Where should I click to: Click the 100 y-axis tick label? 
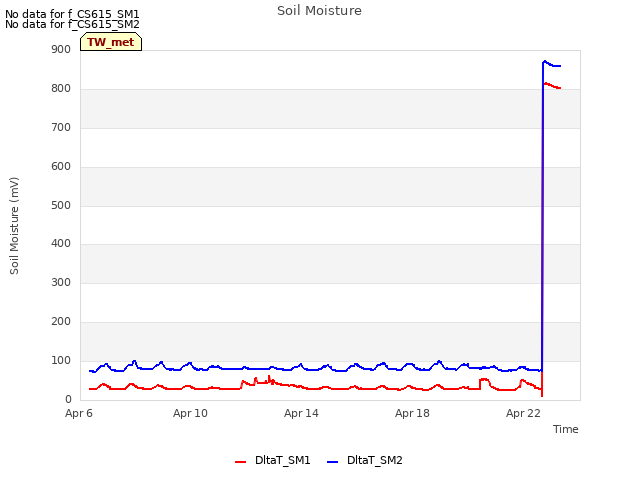tap(61, 360)
